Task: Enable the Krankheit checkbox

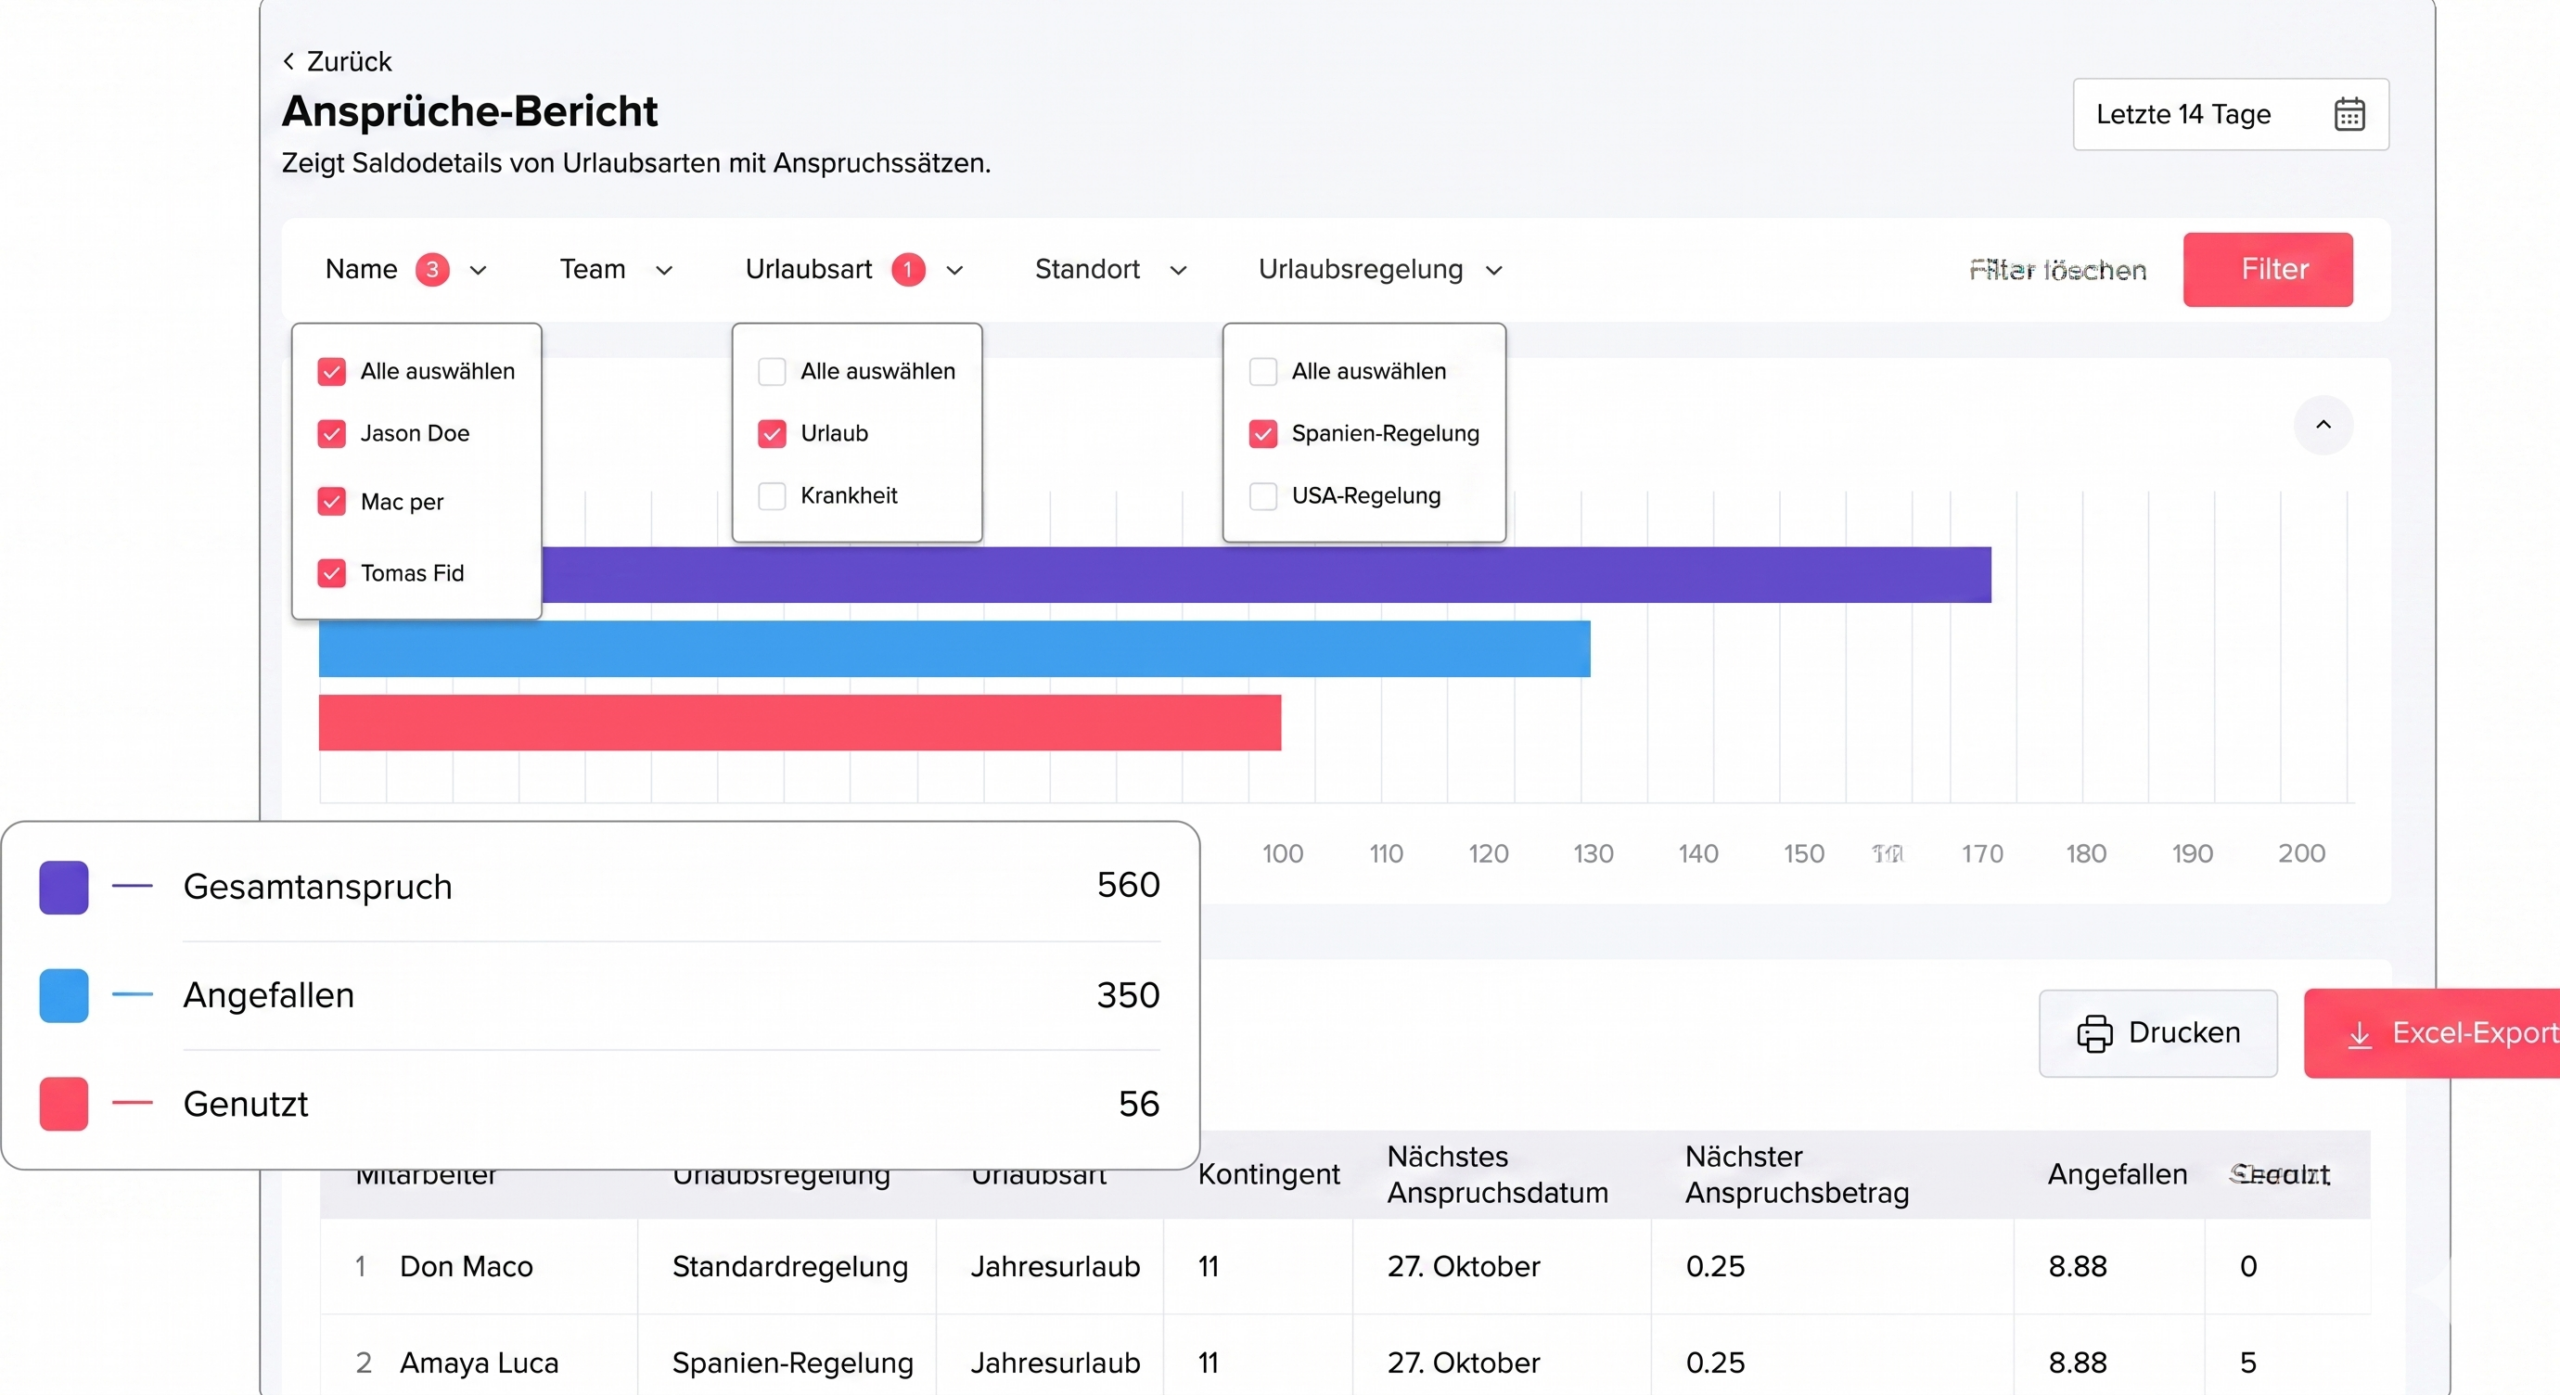Action: (x=772, y=496)
